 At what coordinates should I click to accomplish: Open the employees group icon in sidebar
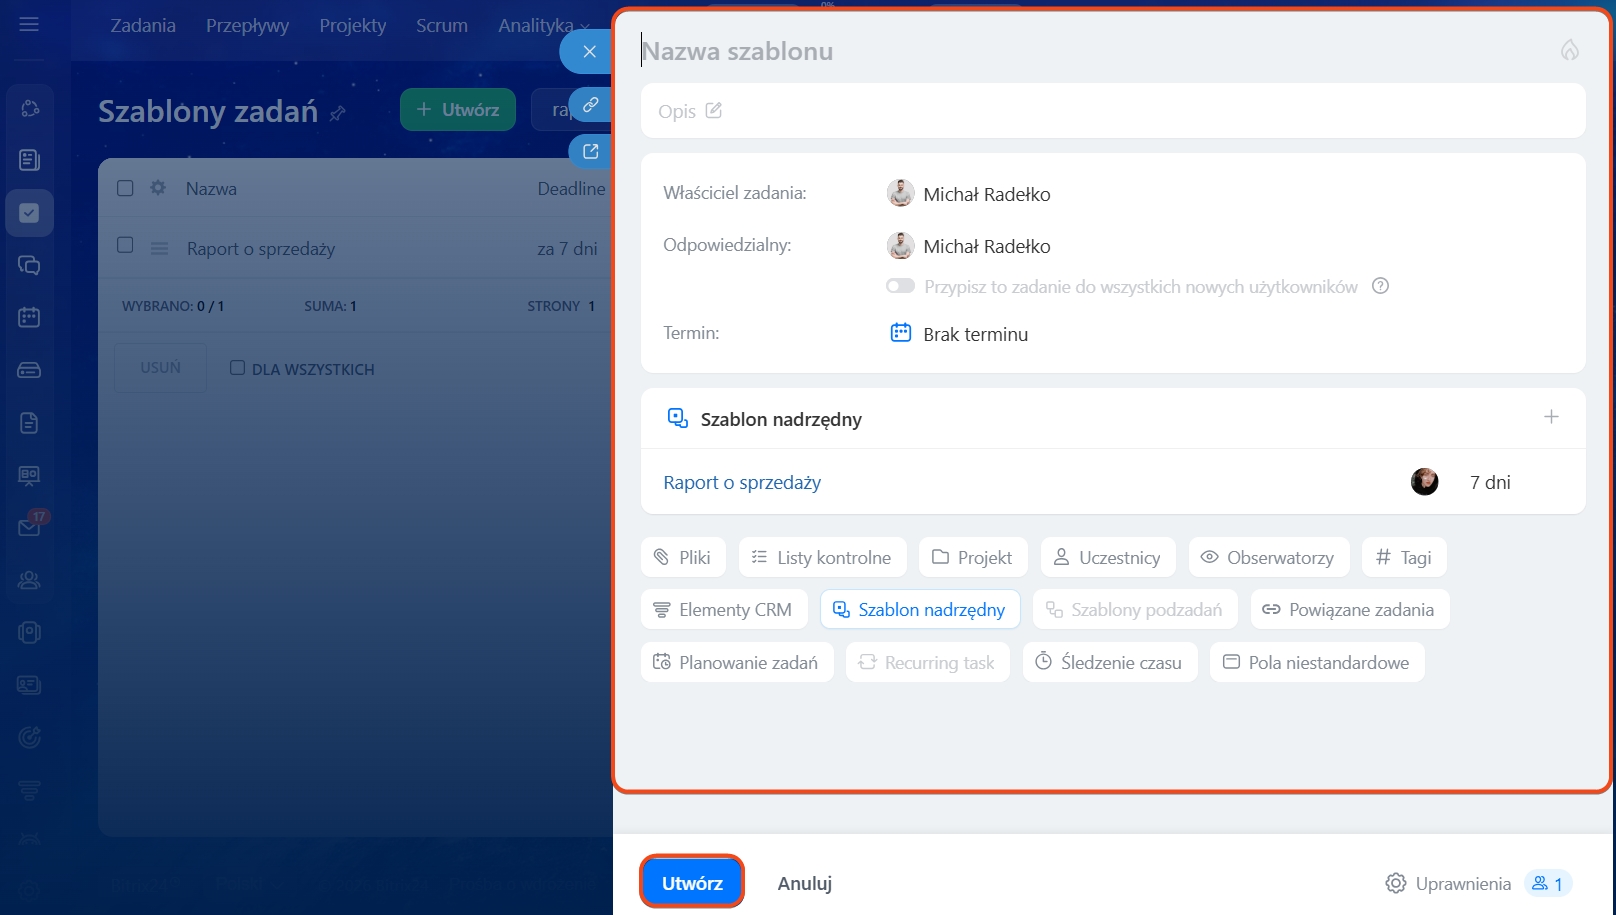pyautogui.click(x=29, y=580)
